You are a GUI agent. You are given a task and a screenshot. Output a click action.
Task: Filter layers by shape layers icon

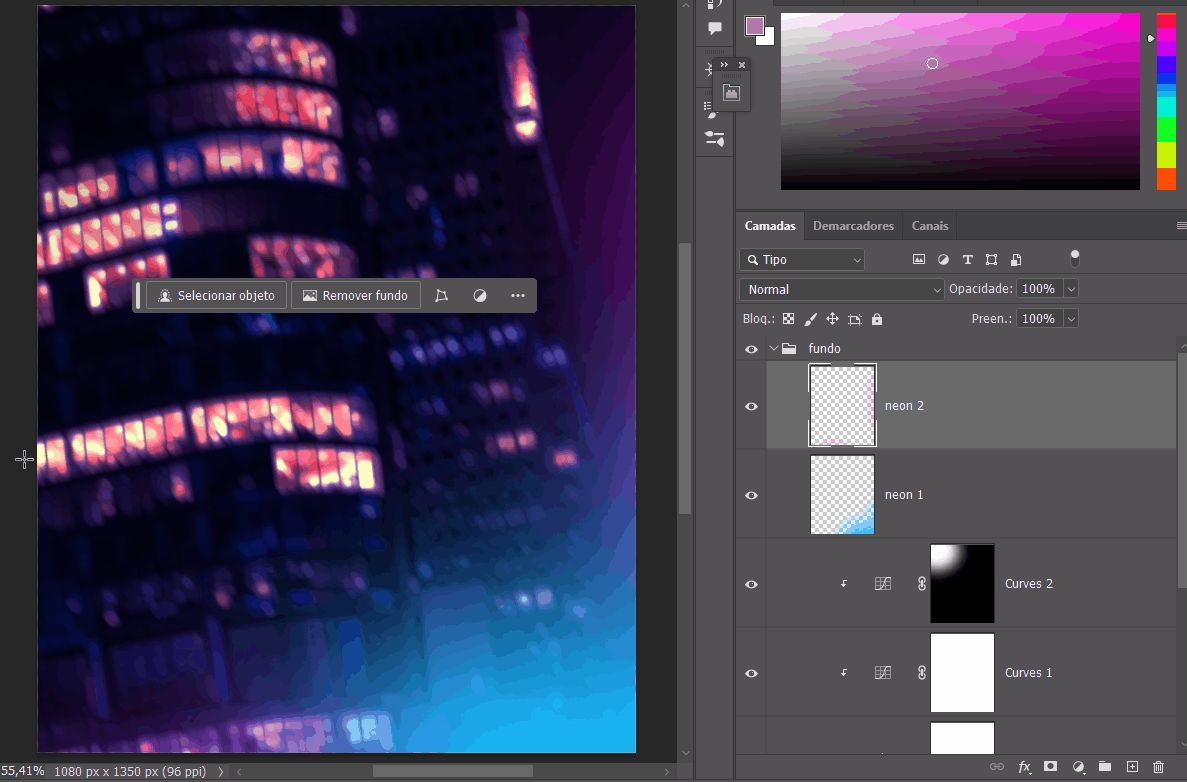click(x=992, y=260)
